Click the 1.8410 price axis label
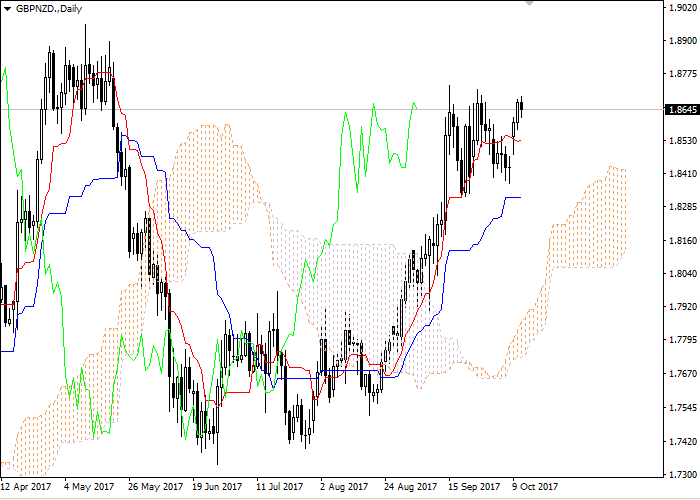 coord(683,174)
